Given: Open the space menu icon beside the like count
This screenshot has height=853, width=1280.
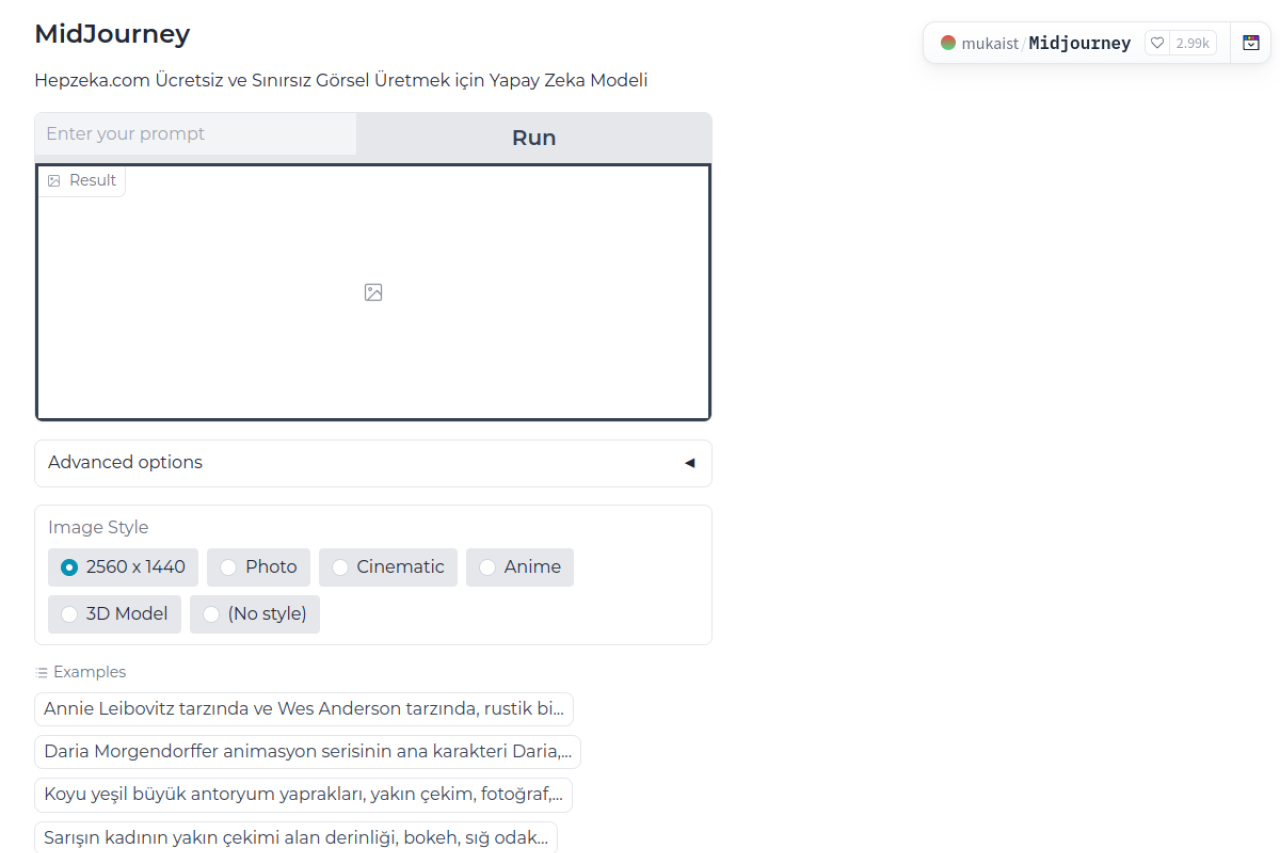Looking at the screenshot, I should tap(1250, 43).
